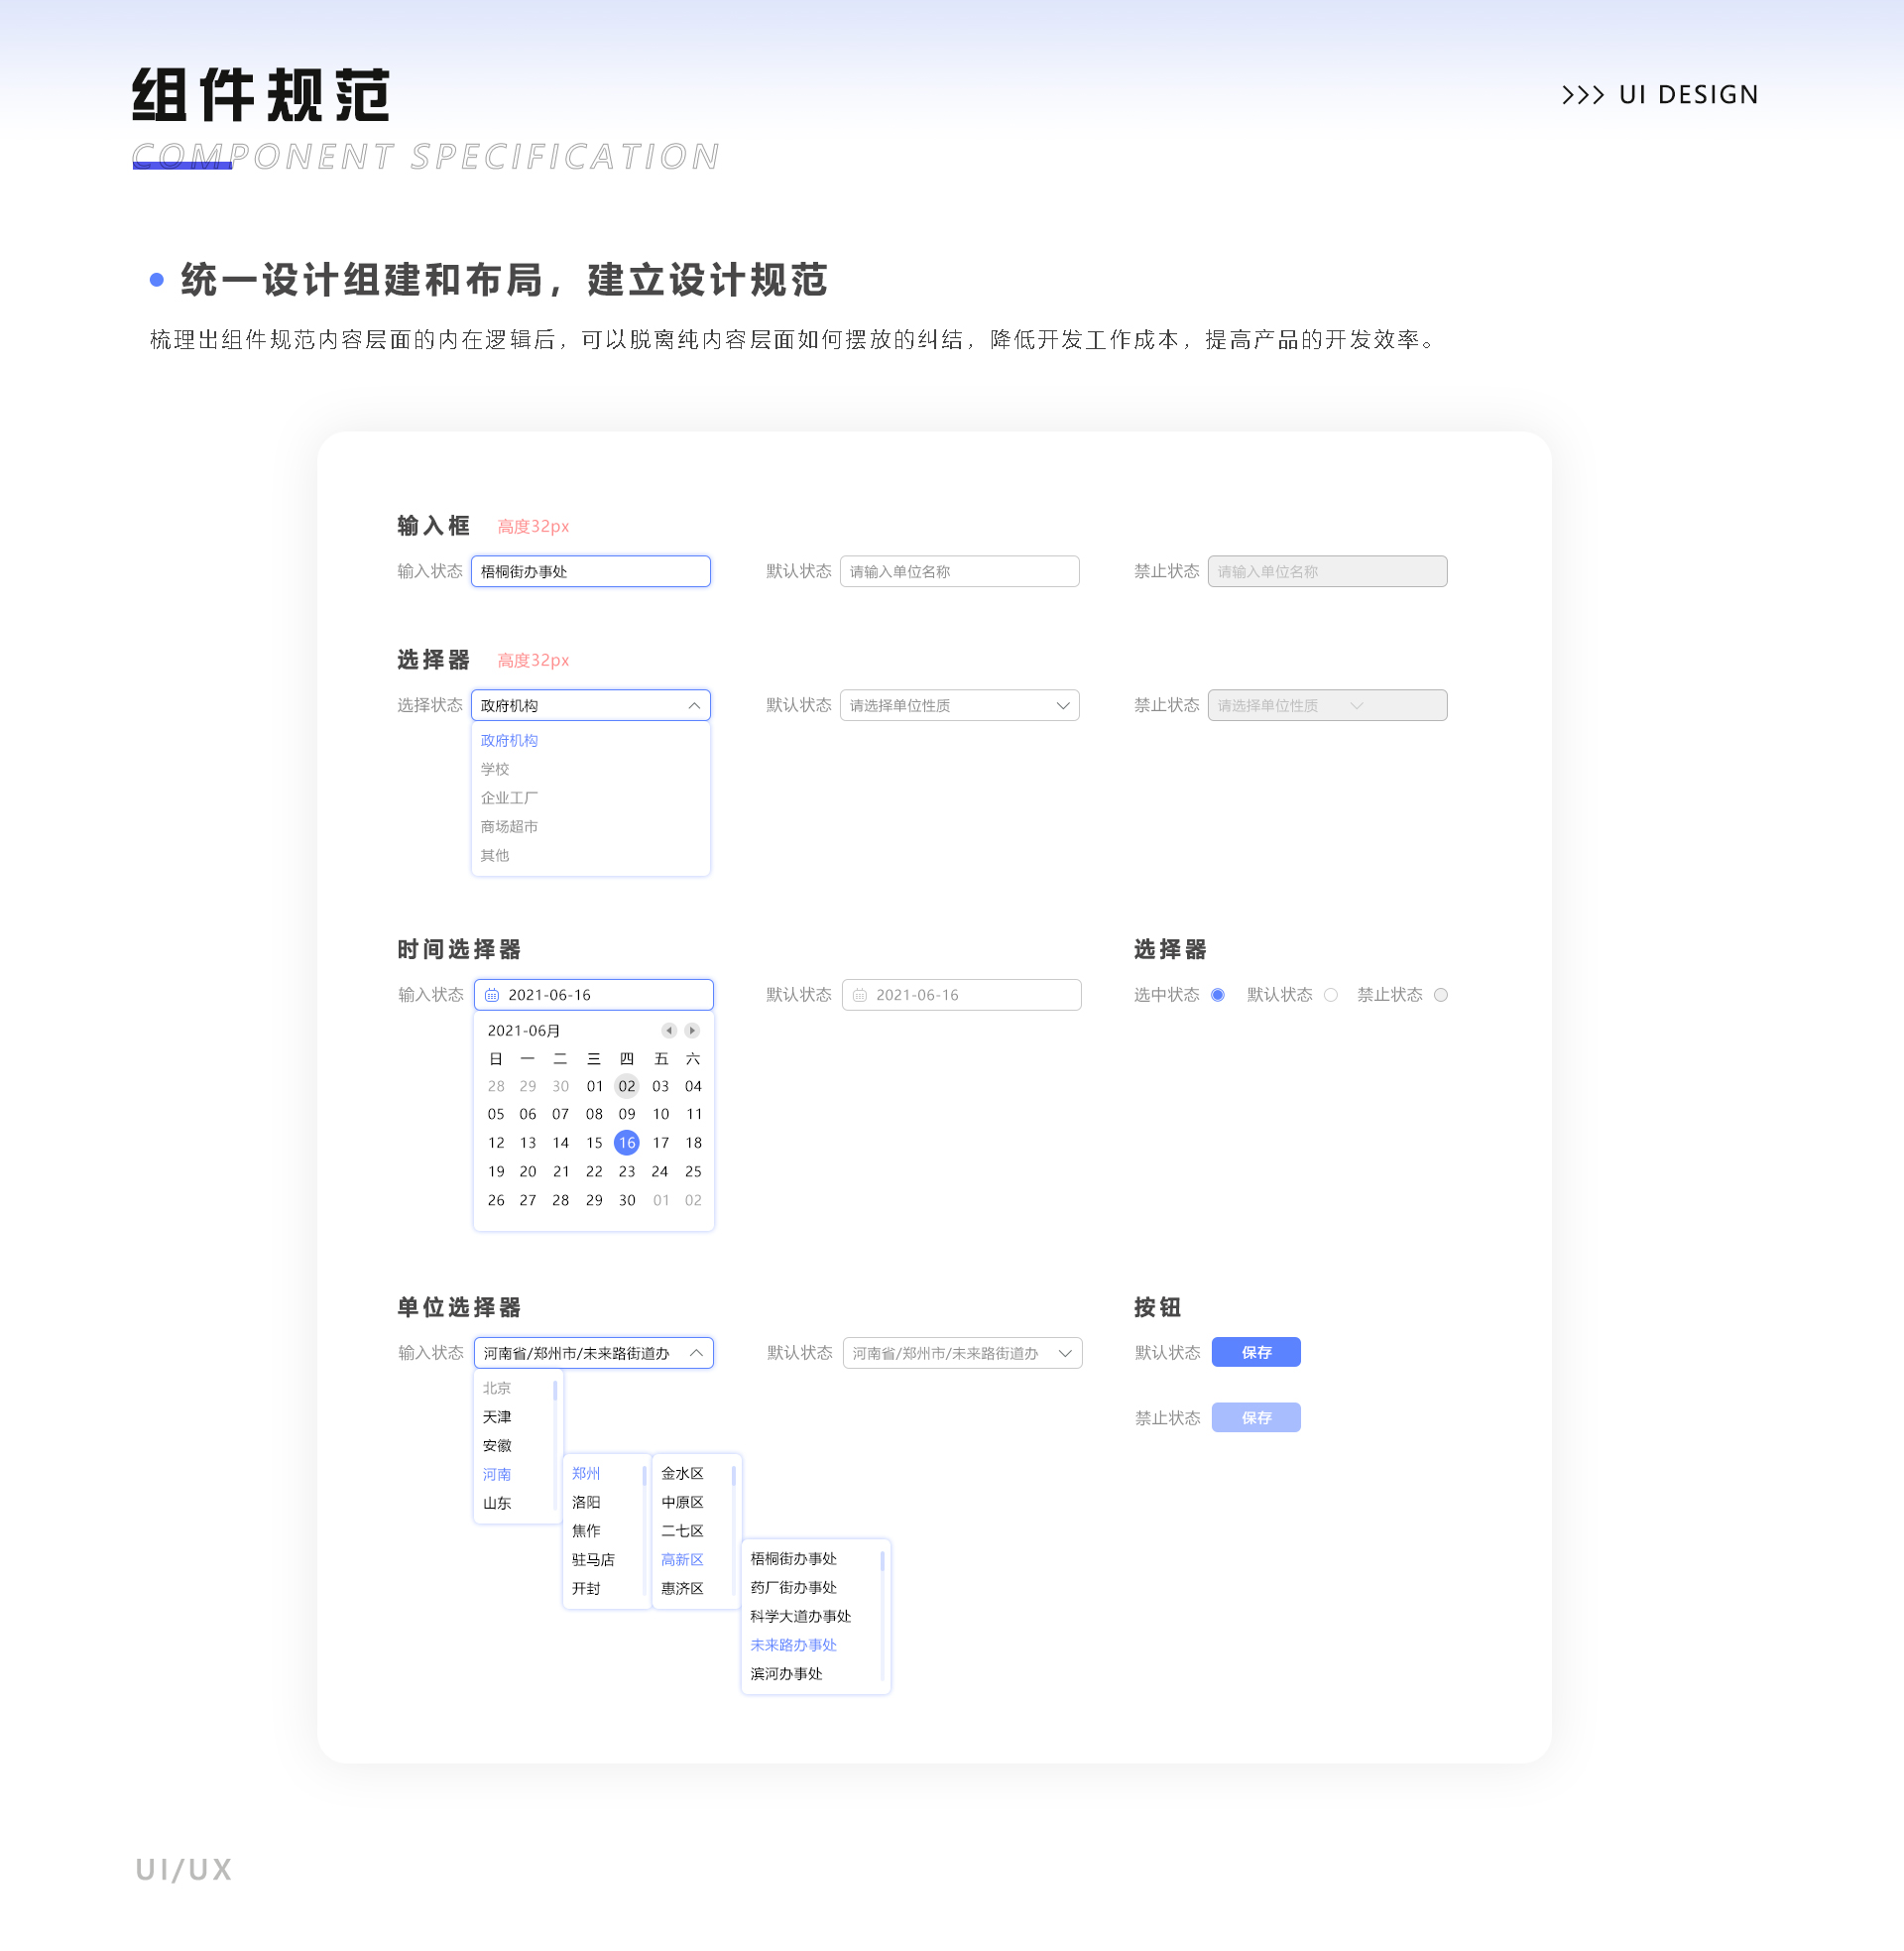Click calendar icon in default date field
The image size is (1904, 1951).
860,995
